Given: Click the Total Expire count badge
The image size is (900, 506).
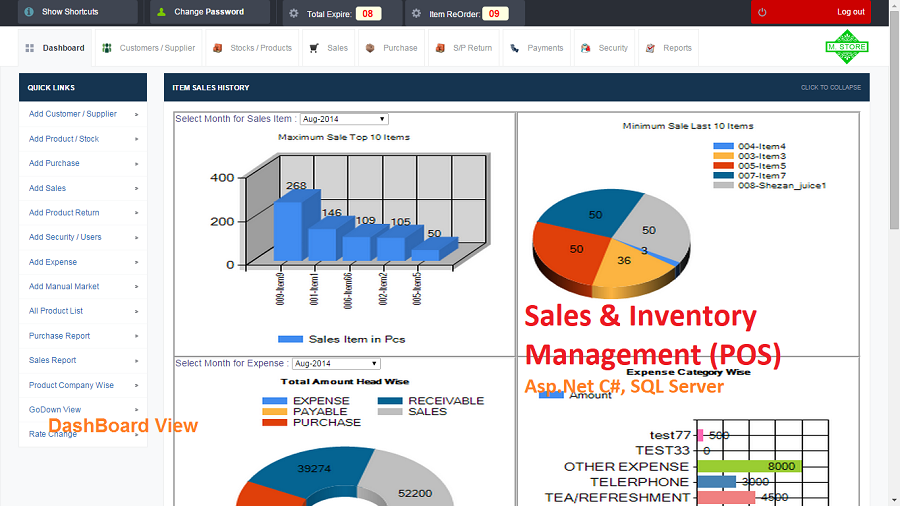Looking at the screenshot, I should tap(368, 14).
